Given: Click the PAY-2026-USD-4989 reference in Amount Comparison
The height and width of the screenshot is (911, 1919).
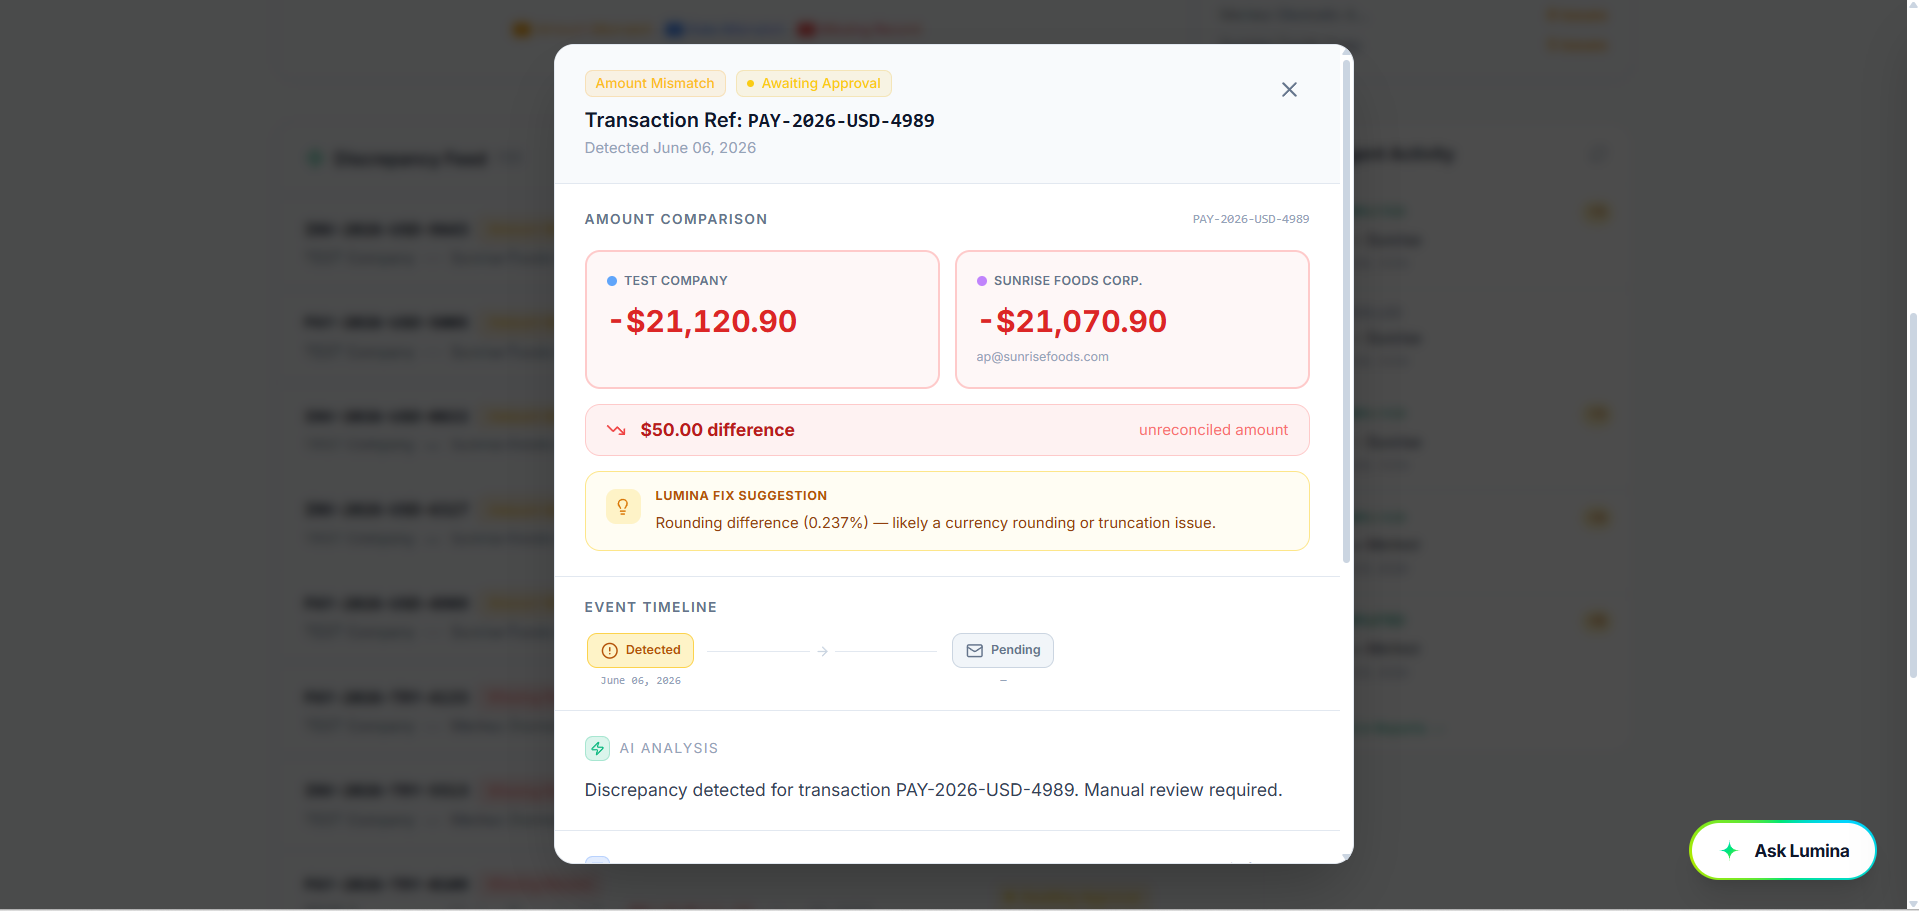Looking at the screenshot, I should (x=1250, y=219).
